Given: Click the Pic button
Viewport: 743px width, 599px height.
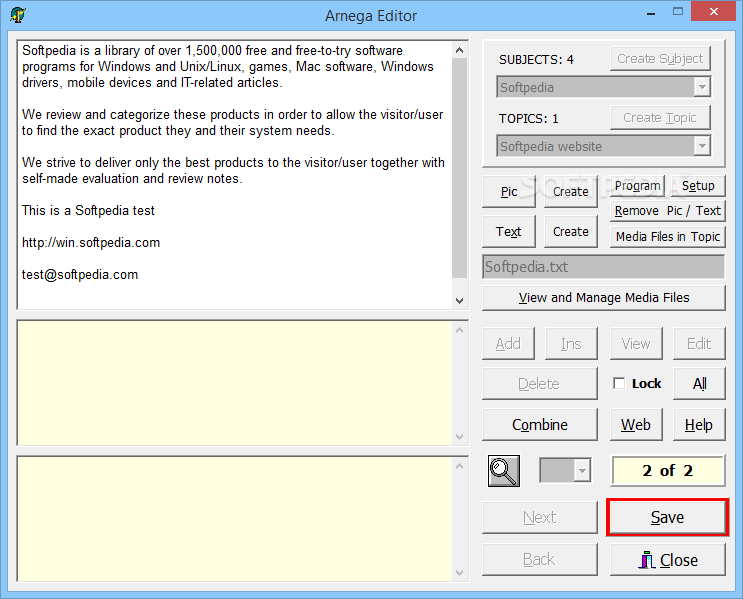Looking at the screenshot, I should 509,191.
